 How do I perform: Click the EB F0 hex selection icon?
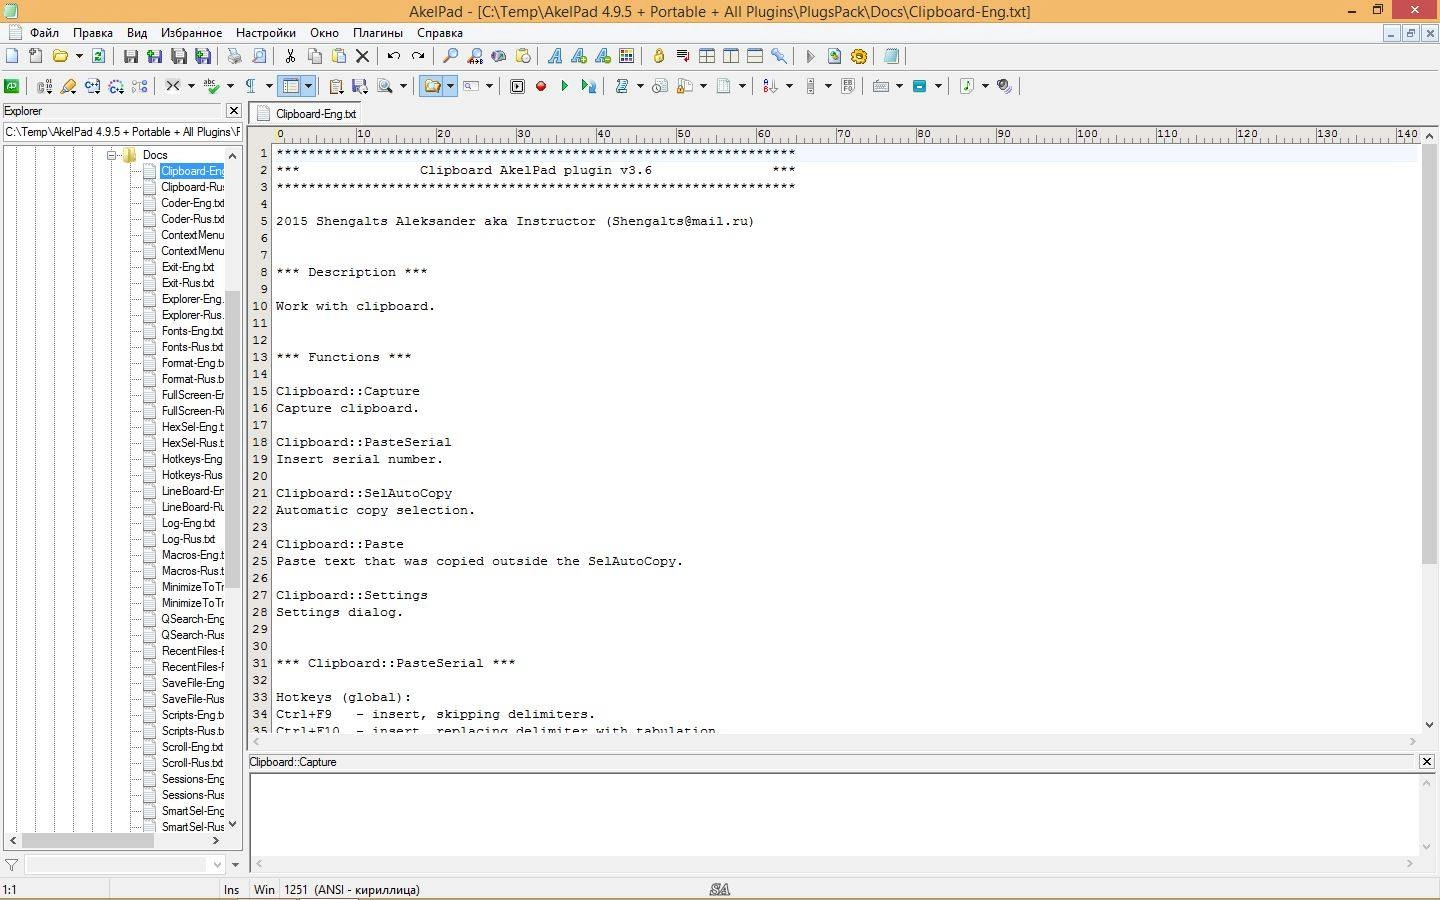click(847, 86)
